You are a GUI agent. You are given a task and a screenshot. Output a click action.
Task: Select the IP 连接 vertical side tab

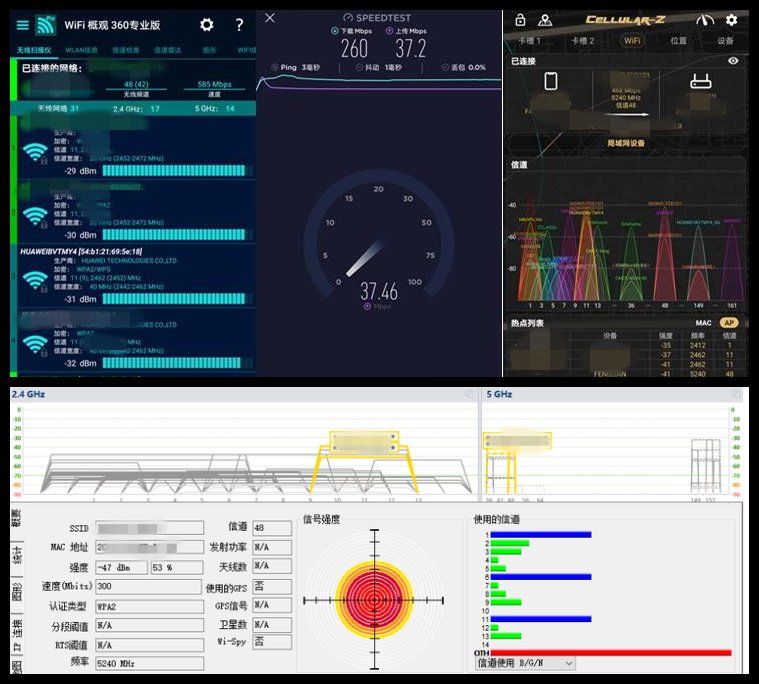point(16,635)
